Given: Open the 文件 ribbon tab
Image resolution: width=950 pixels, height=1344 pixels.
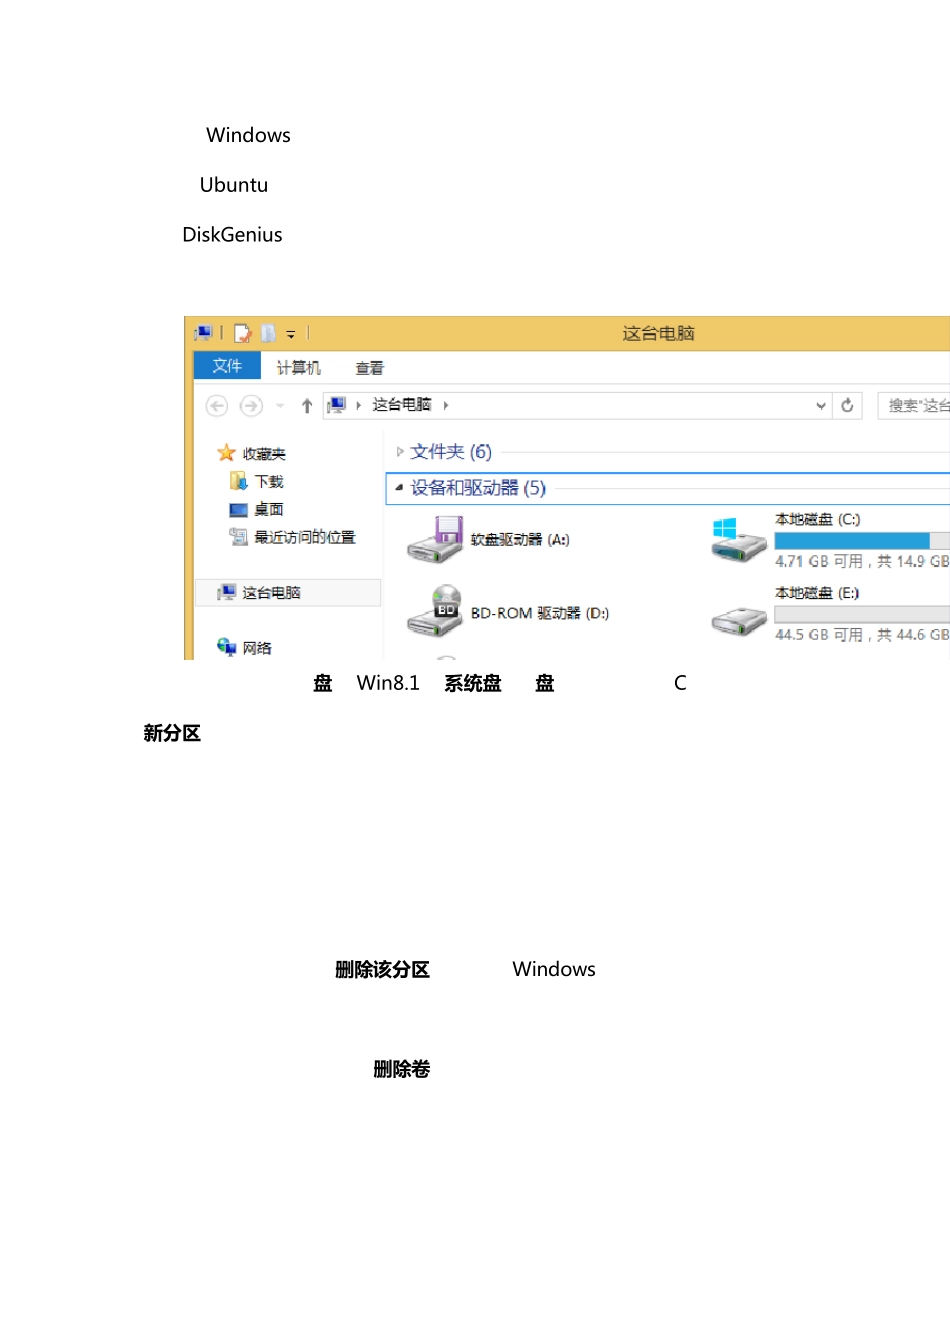Looking at the screenshot, I should pos(227,366).
